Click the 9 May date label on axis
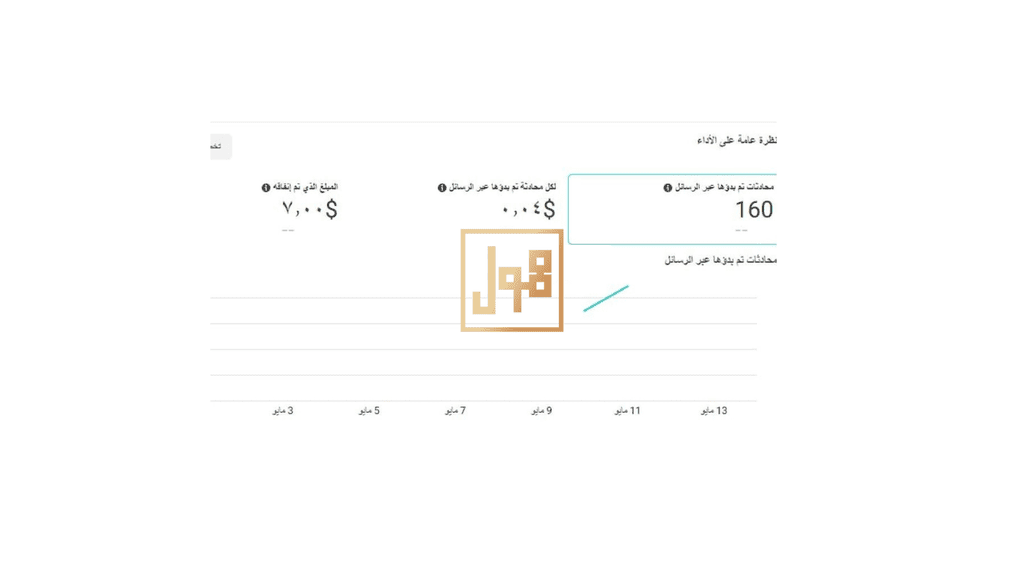 click(x=541, y=411)
